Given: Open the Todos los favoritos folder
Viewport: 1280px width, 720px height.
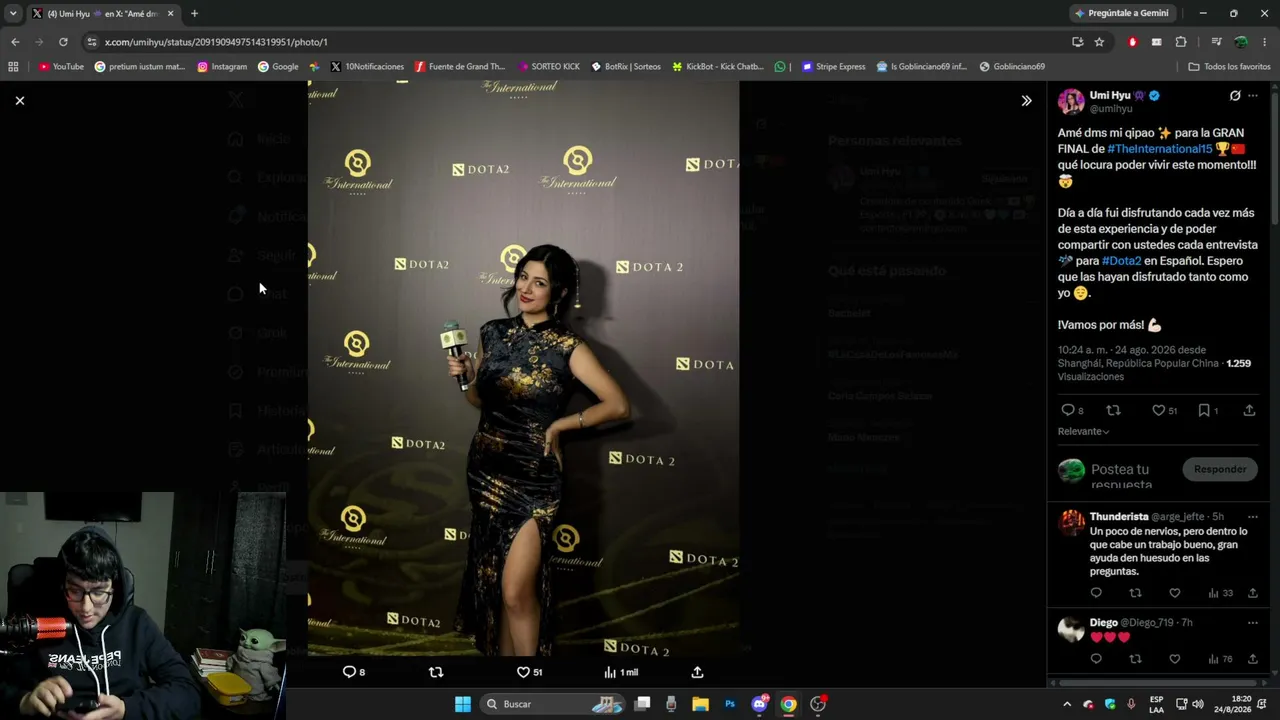Looking at the screenshot, I should (x=1229, y=67).
